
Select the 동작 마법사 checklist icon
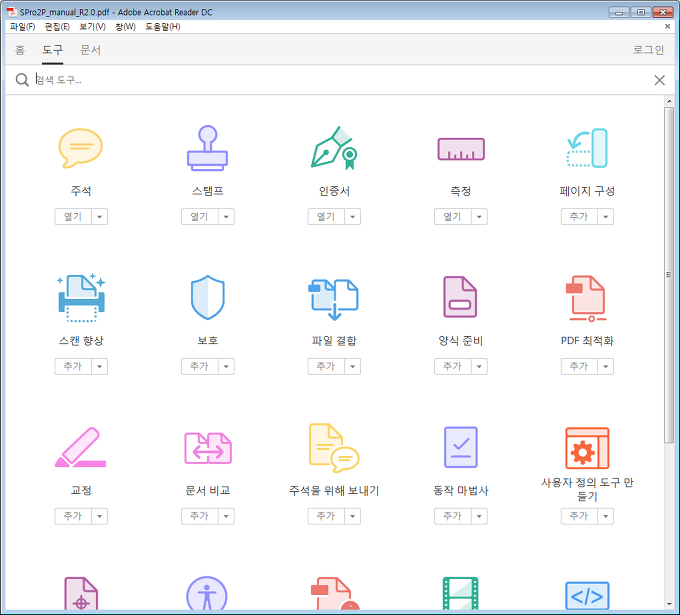point(461,447)
